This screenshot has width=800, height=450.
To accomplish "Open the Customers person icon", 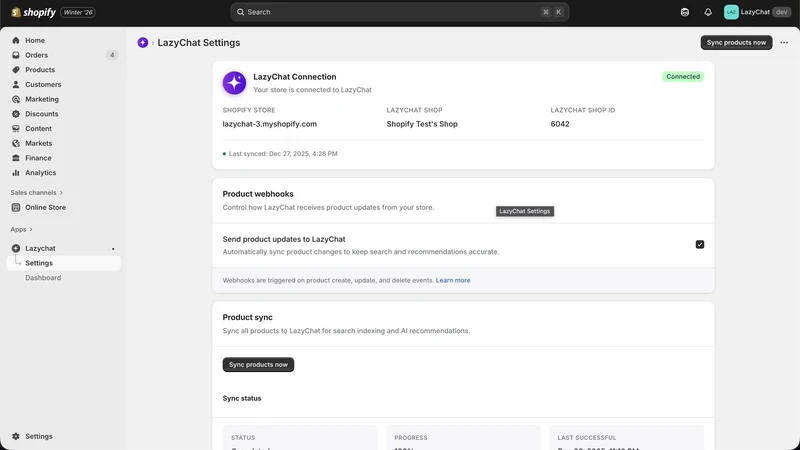I will 16,85.
